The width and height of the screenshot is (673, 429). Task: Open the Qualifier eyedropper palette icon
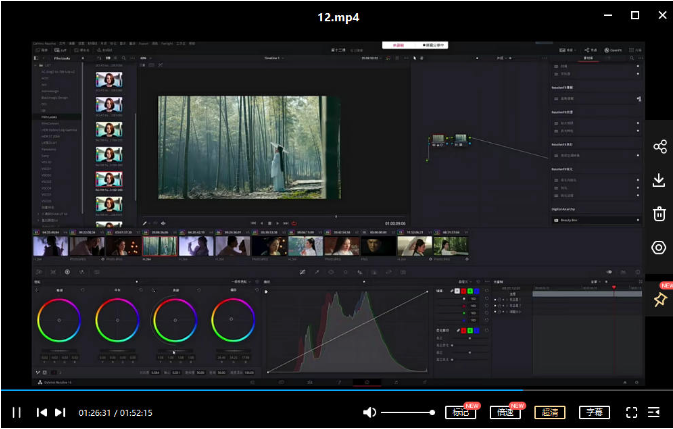(x=317, y=272)
